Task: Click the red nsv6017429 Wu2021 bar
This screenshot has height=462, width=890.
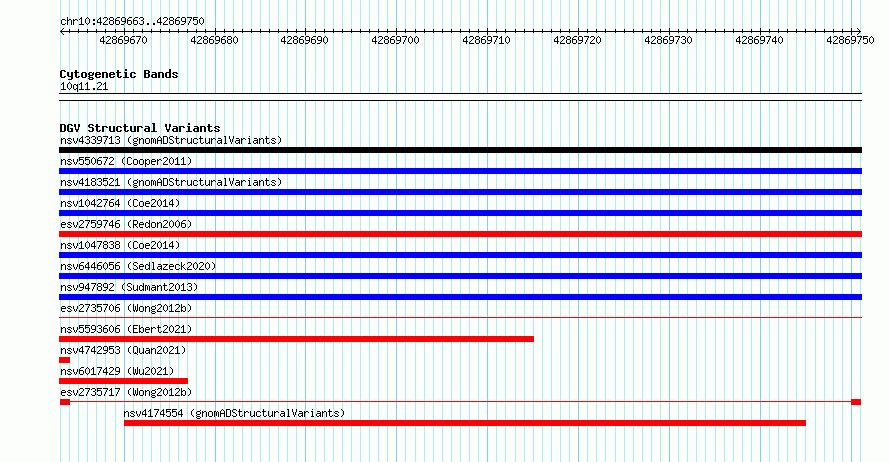Action: tap(123, 381)
